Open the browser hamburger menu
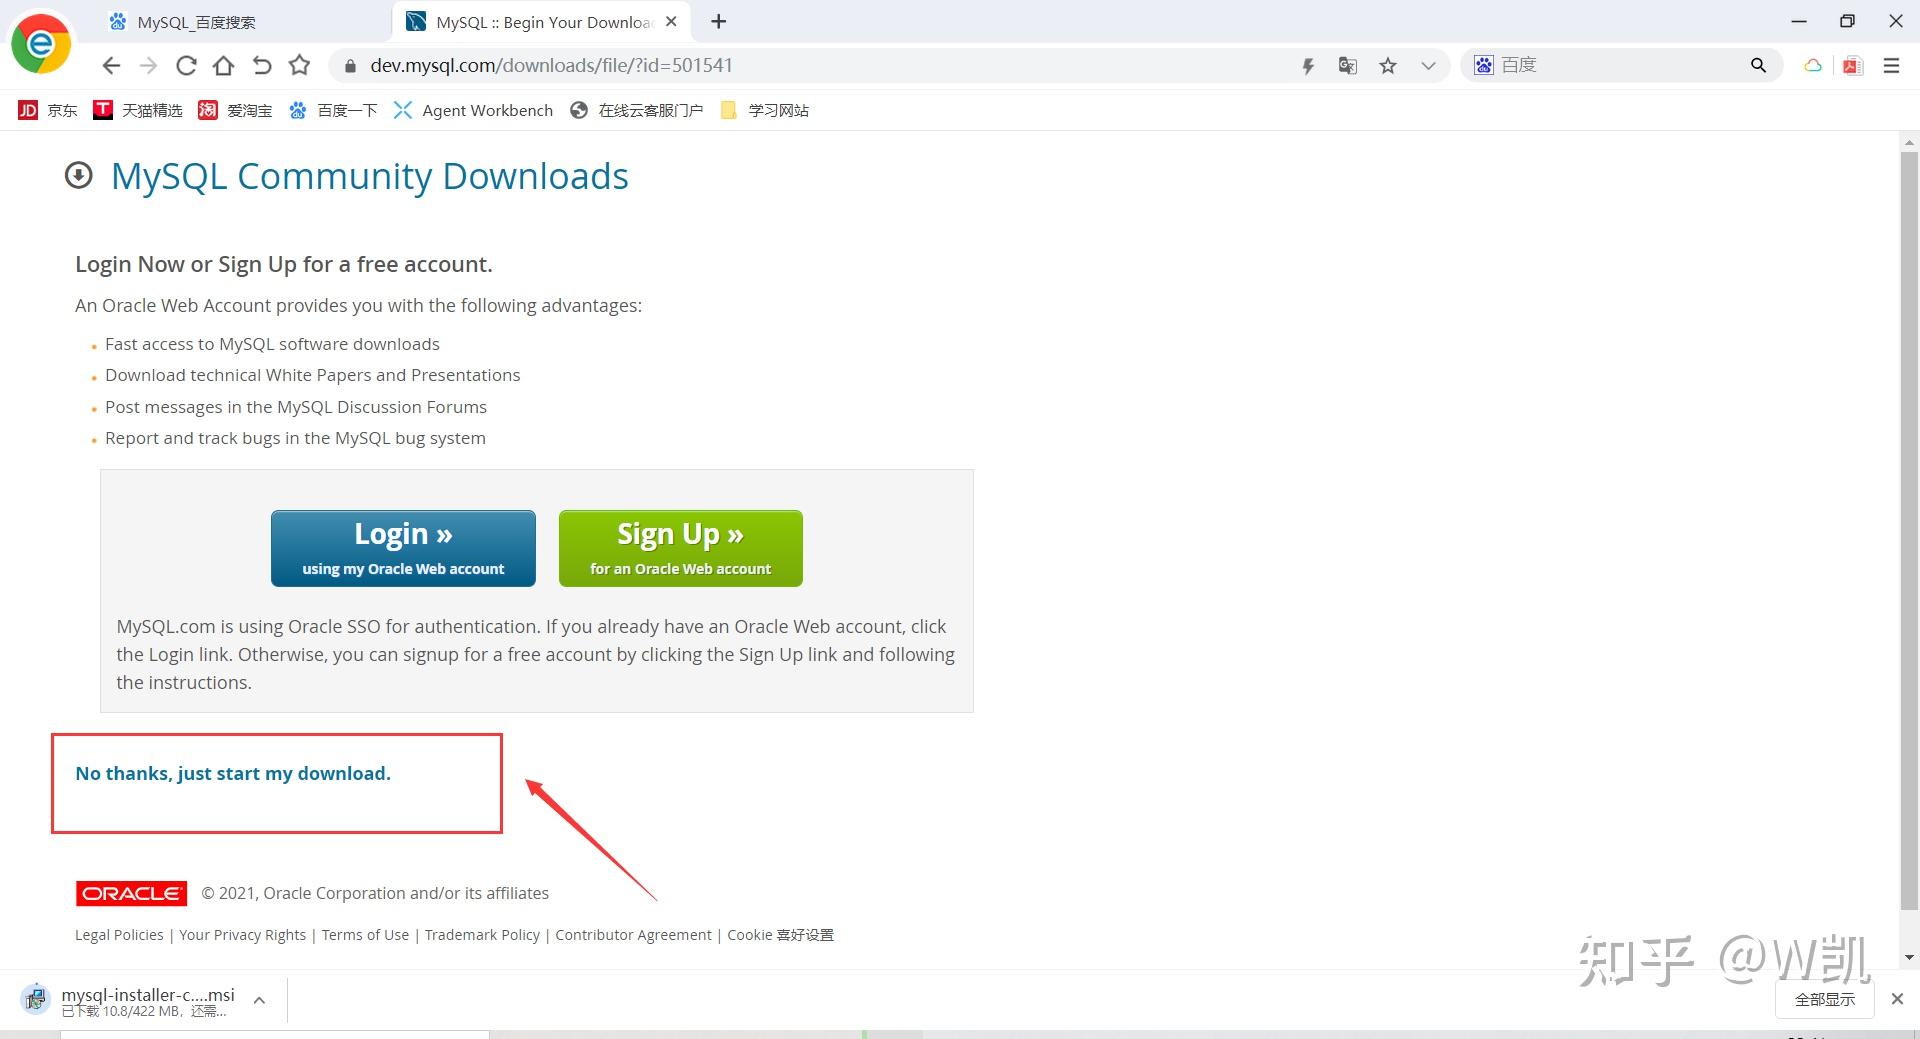 (x=1891, y=66)
